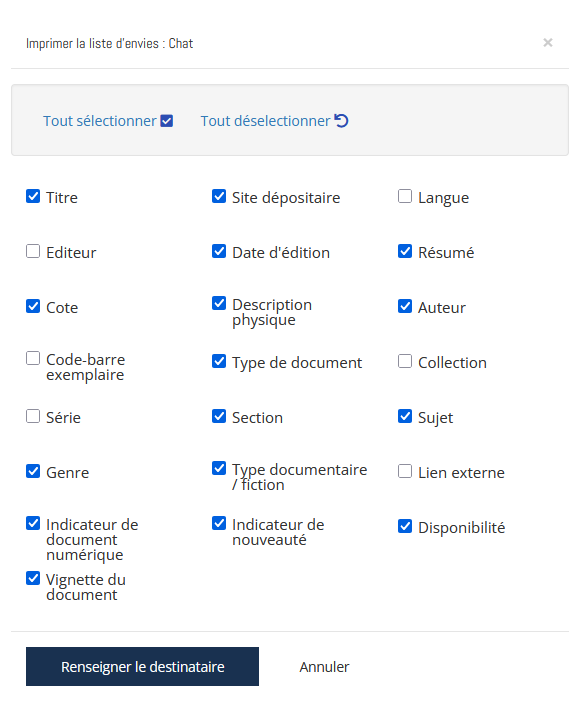Select the Lien externe checkbox
Viewport: 580px width, 706px height.
[x=405, y=471]
